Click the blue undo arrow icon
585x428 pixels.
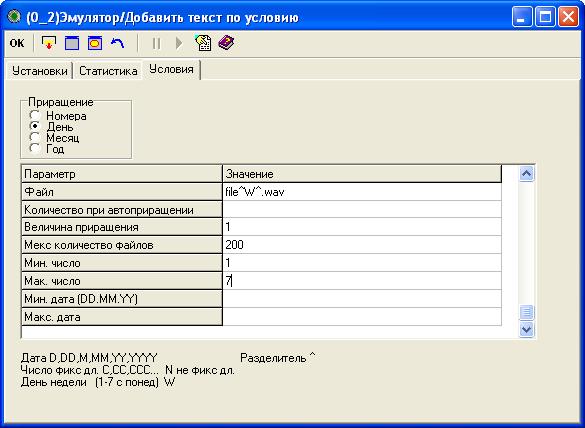118,43
